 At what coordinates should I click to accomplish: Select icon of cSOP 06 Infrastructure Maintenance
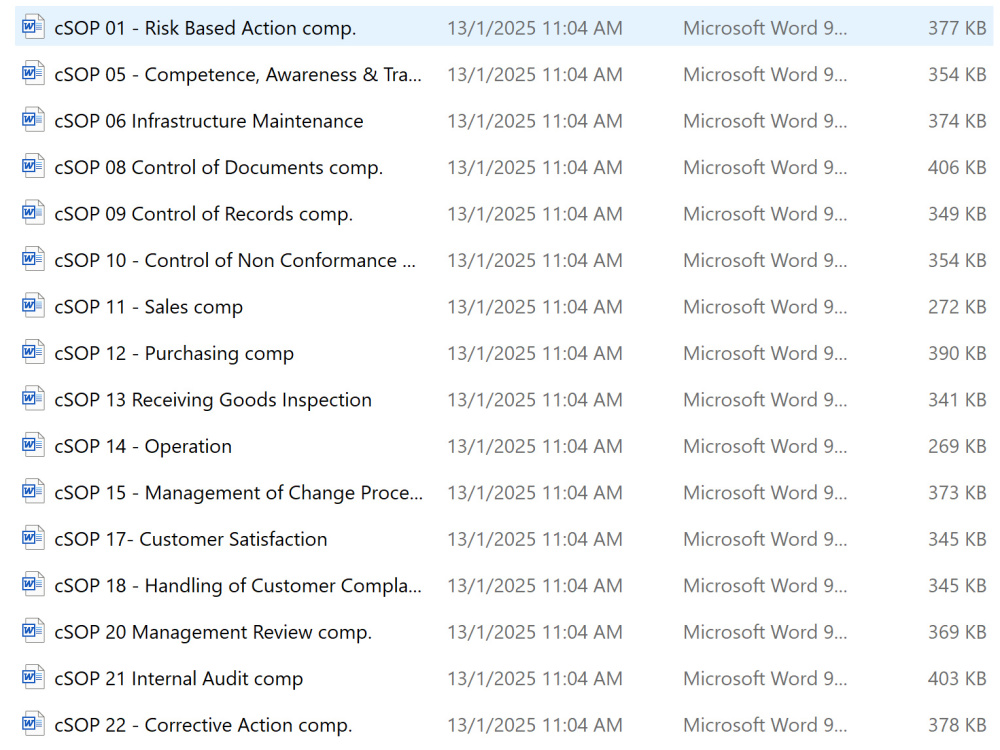tap(33, 120)
